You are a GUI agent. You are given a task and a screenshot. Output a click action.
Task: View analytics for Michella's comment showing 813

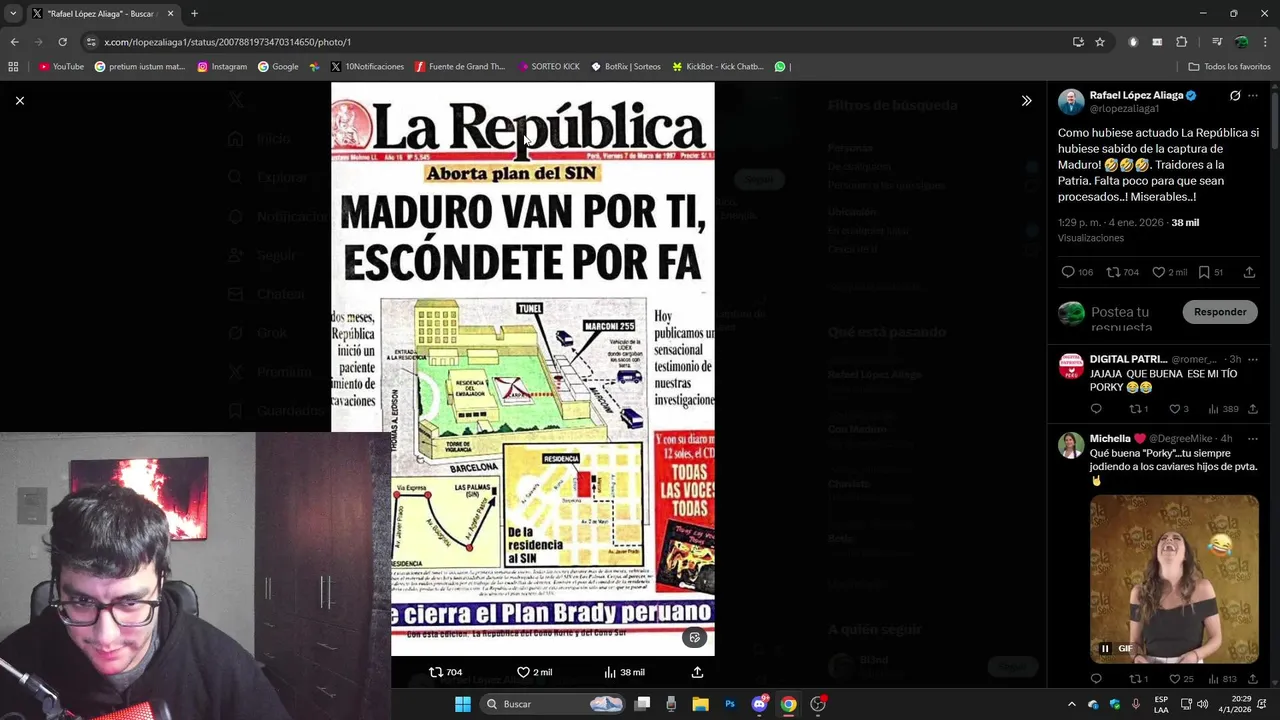[1222, 679]
